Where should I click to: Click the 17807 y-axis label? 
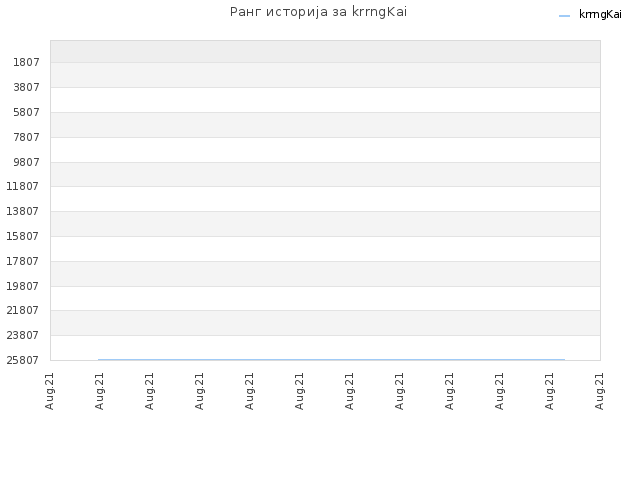point(23,261)
